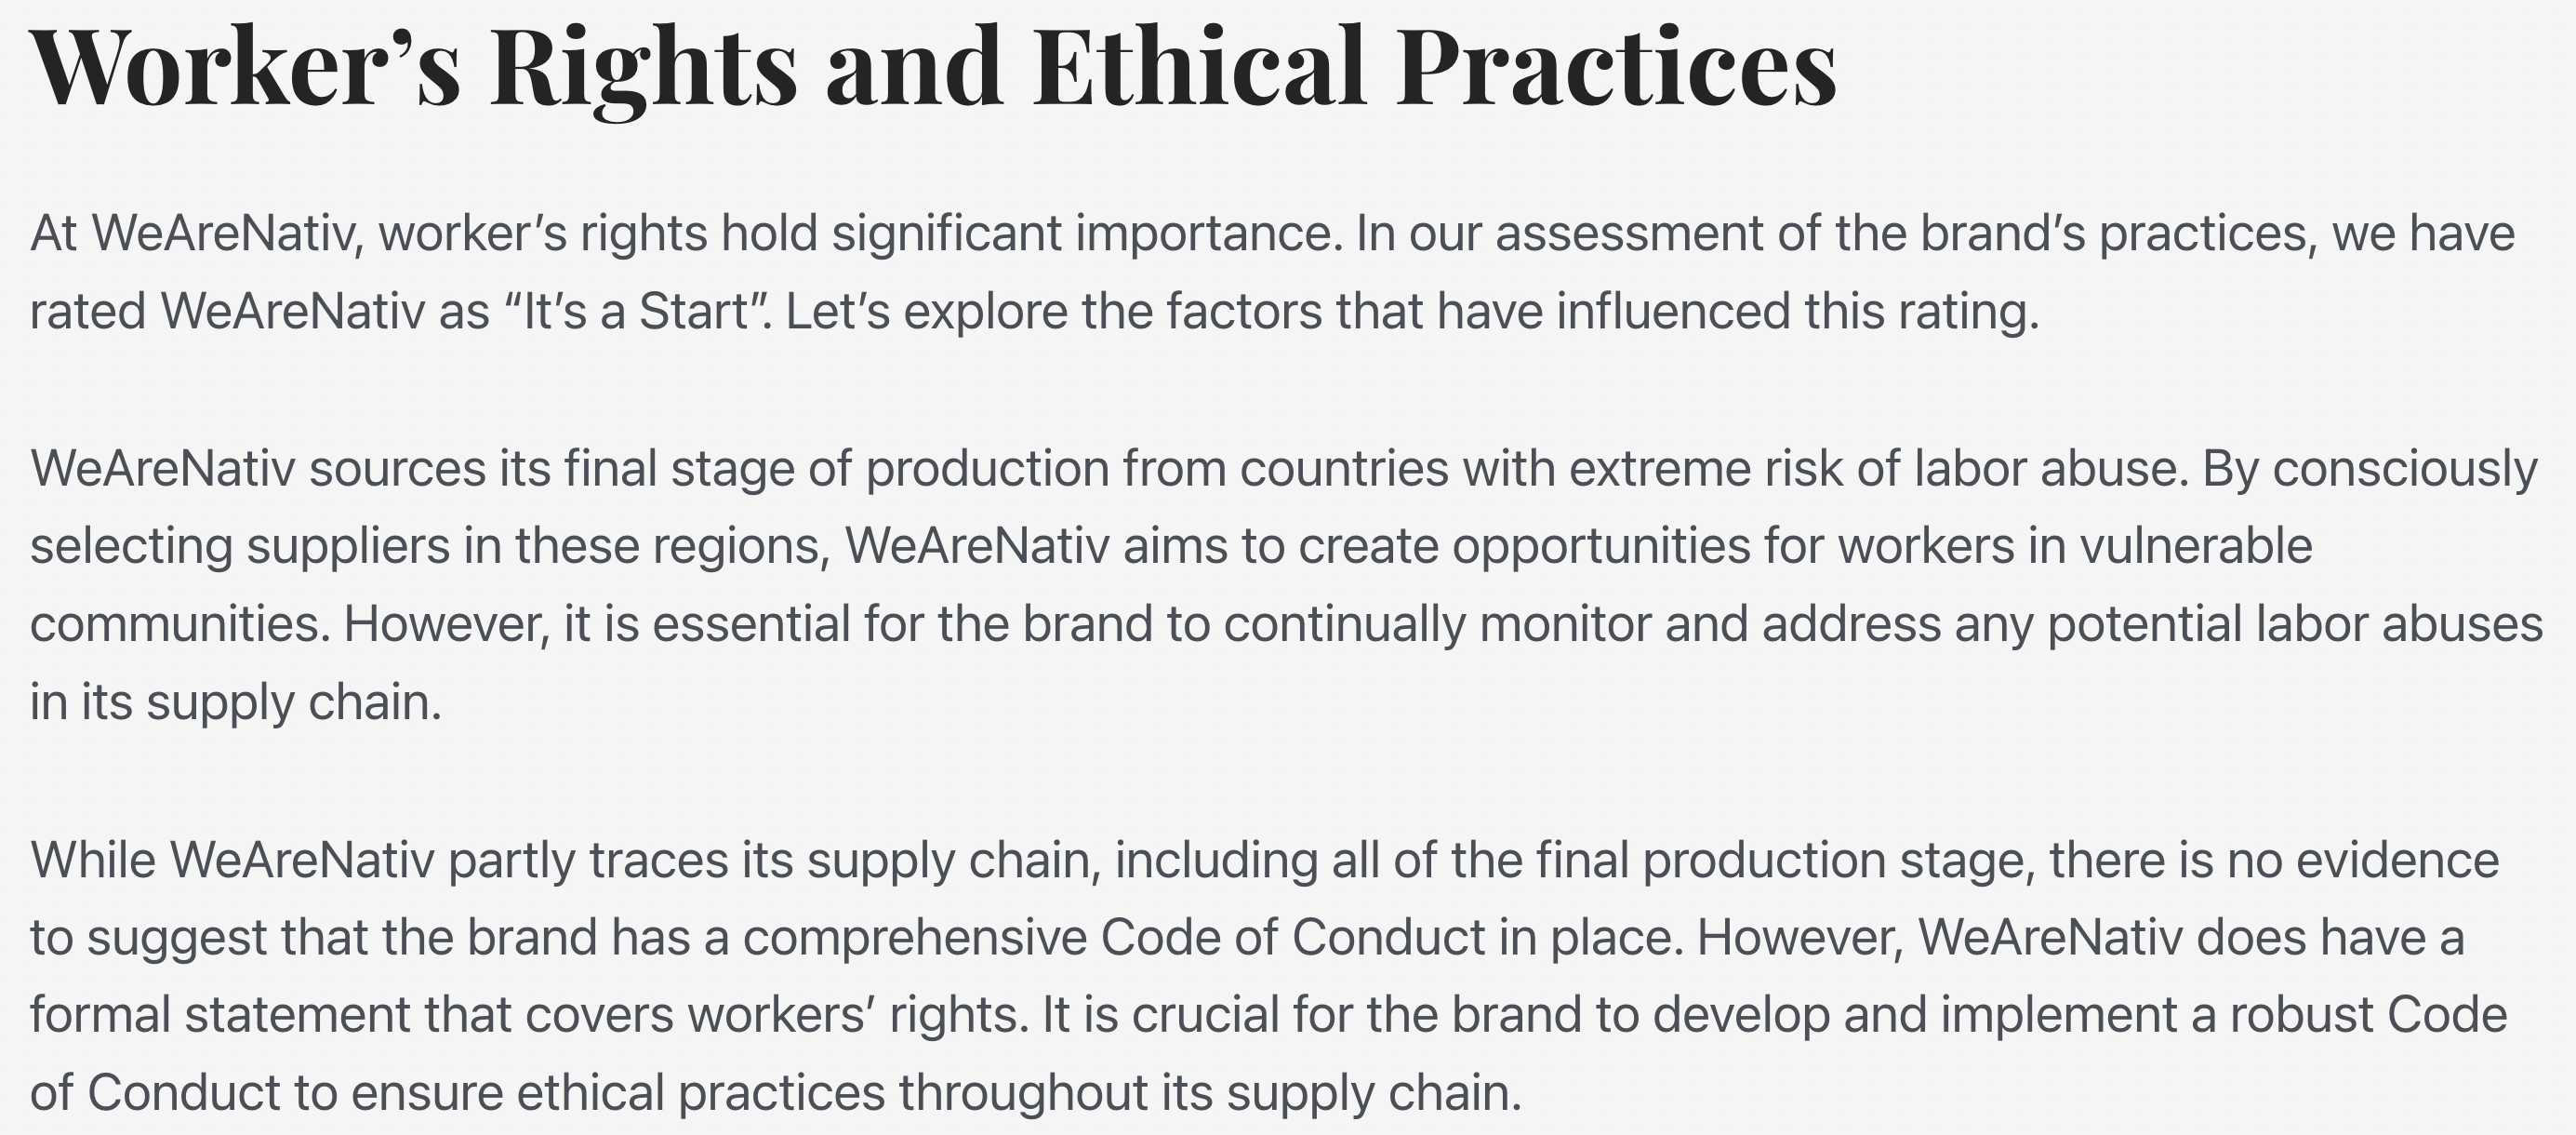Click the "Worker's Rights and Ethical Practices" heading
Viewport: 2576px width, 1135px height.
tap(932, 66)
